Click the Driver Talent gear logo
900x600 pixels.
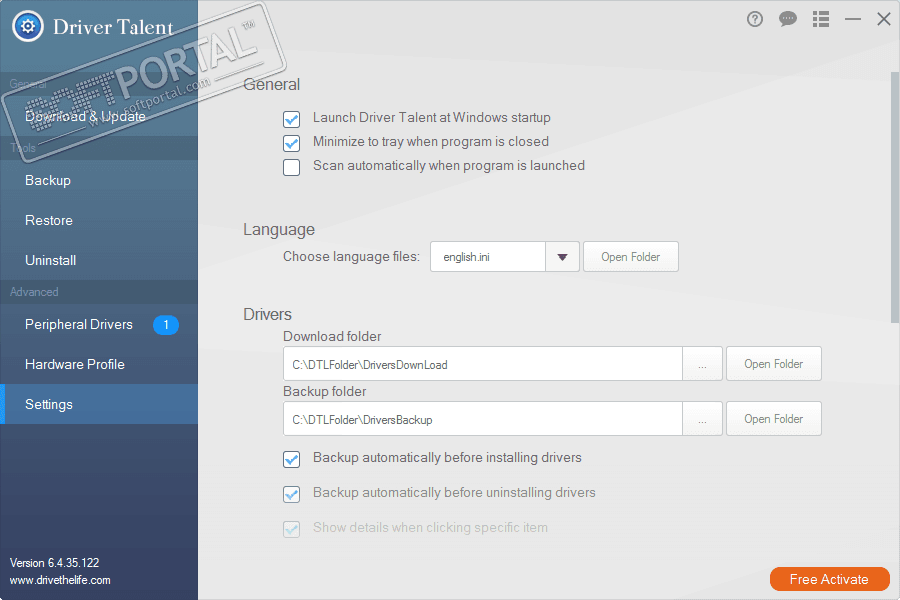(28, 26)
